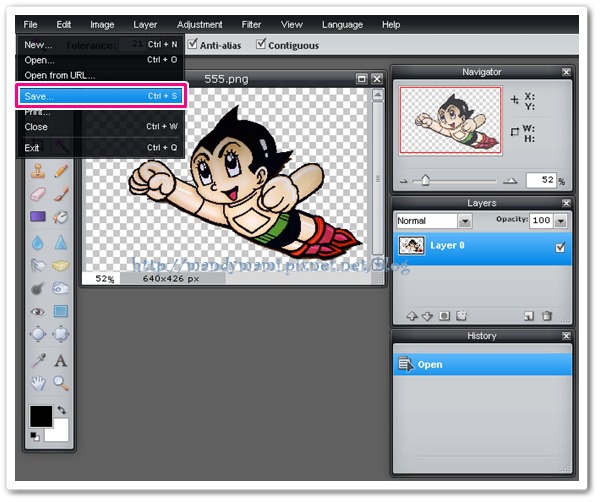Image resolution: width=600 pixels, height=502 pixels.
Task: Select the Hand pan tool
Action: (38, 383)
